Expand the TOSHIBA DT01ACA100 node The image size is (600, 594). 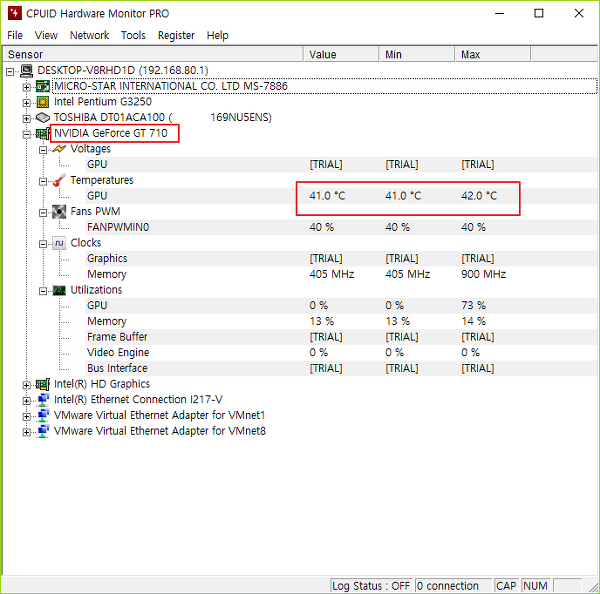pyautogui.click(x=26, y=119)
